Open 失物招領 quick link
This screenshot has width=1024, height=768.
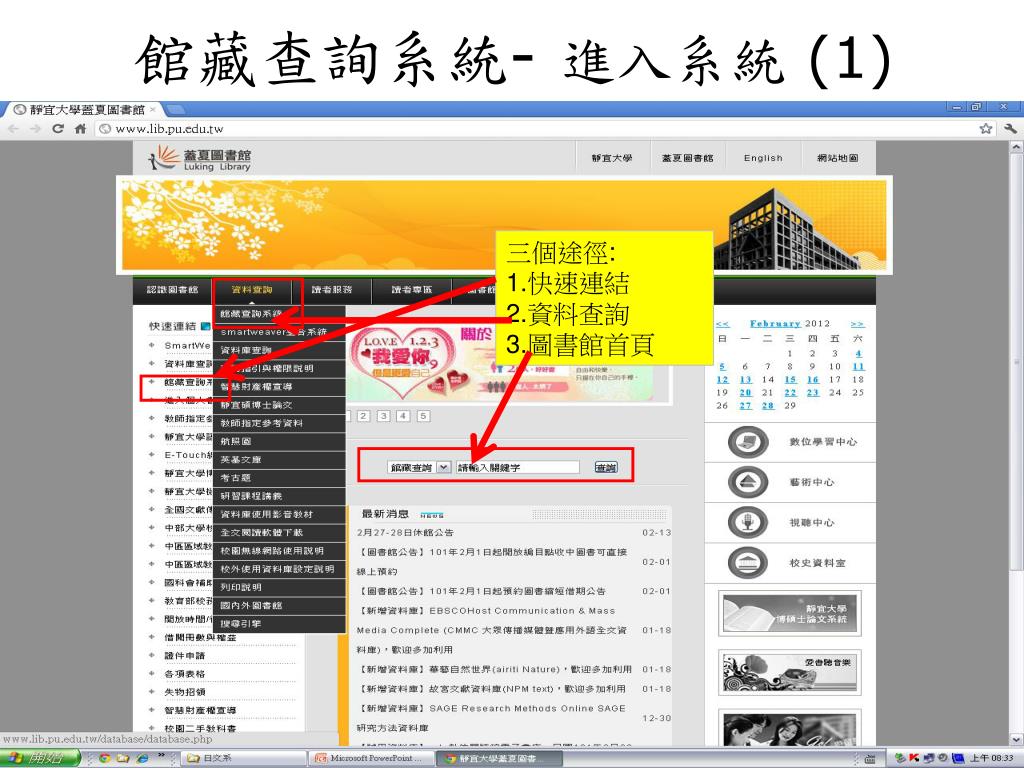(185, 692)
